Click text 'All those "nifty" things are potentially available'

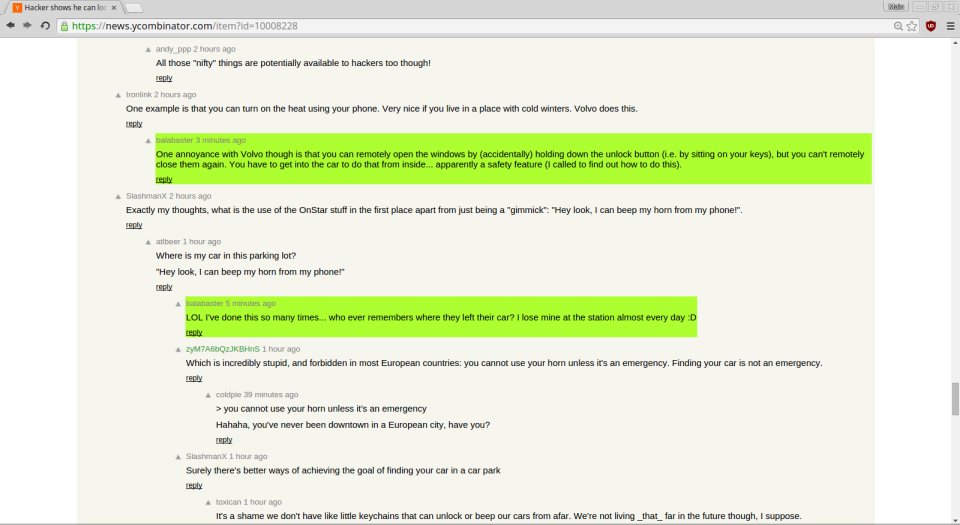[253, 63]
